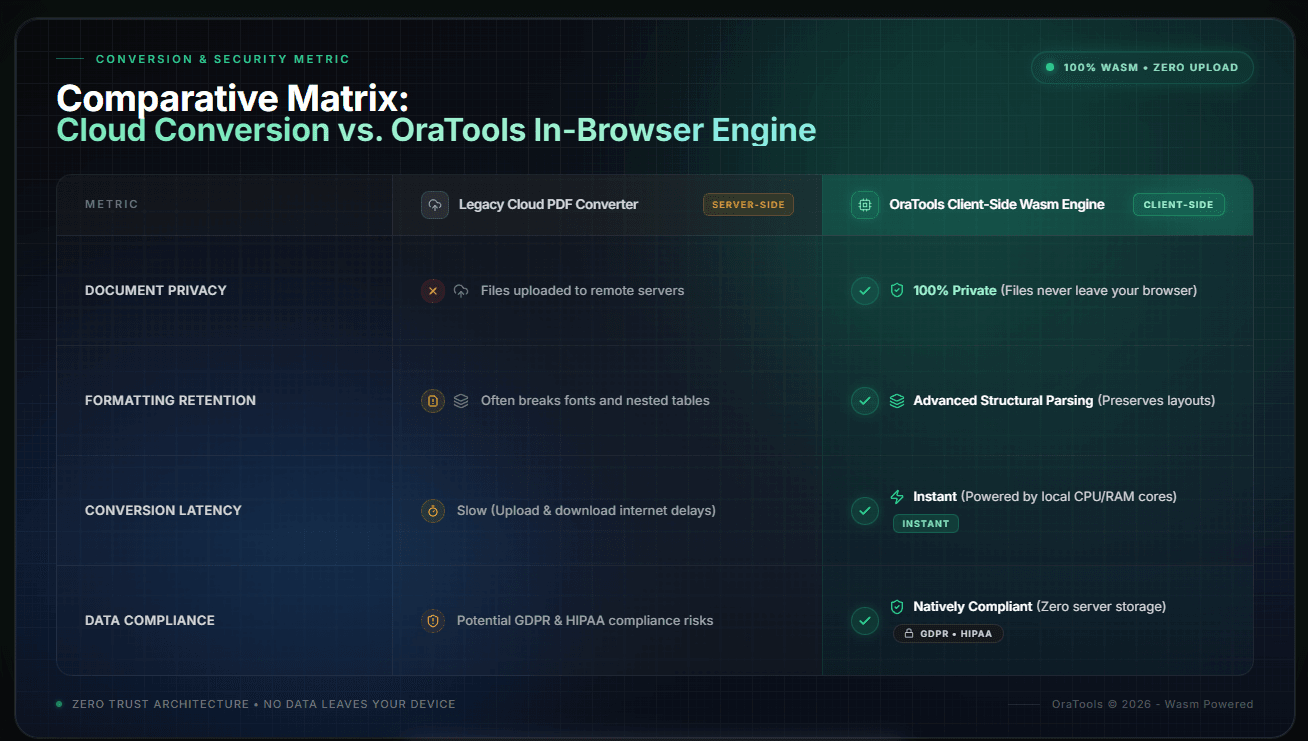This screenshot has width=1308, height=741.
Task: Click '(Files never leave your browser)' text
Action: click(x=1099, y=291)
